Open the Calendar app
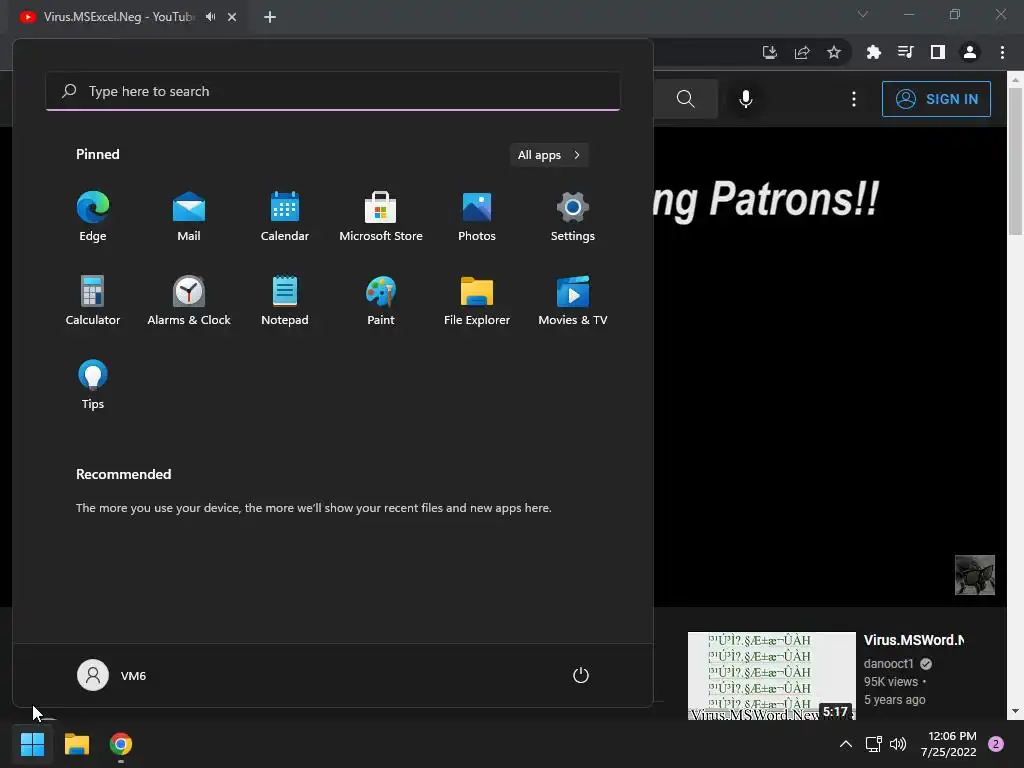 click(x=285, y=216)
